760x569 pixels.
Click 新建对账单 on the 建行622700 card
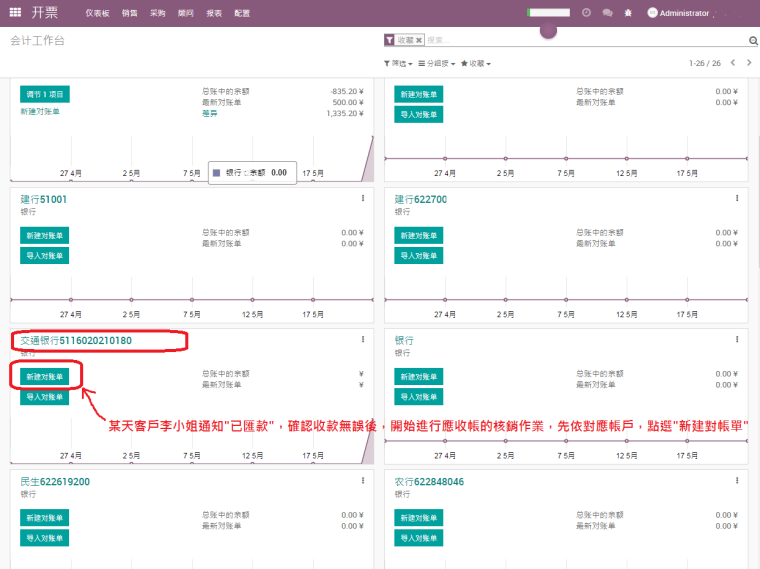(419, 236)
